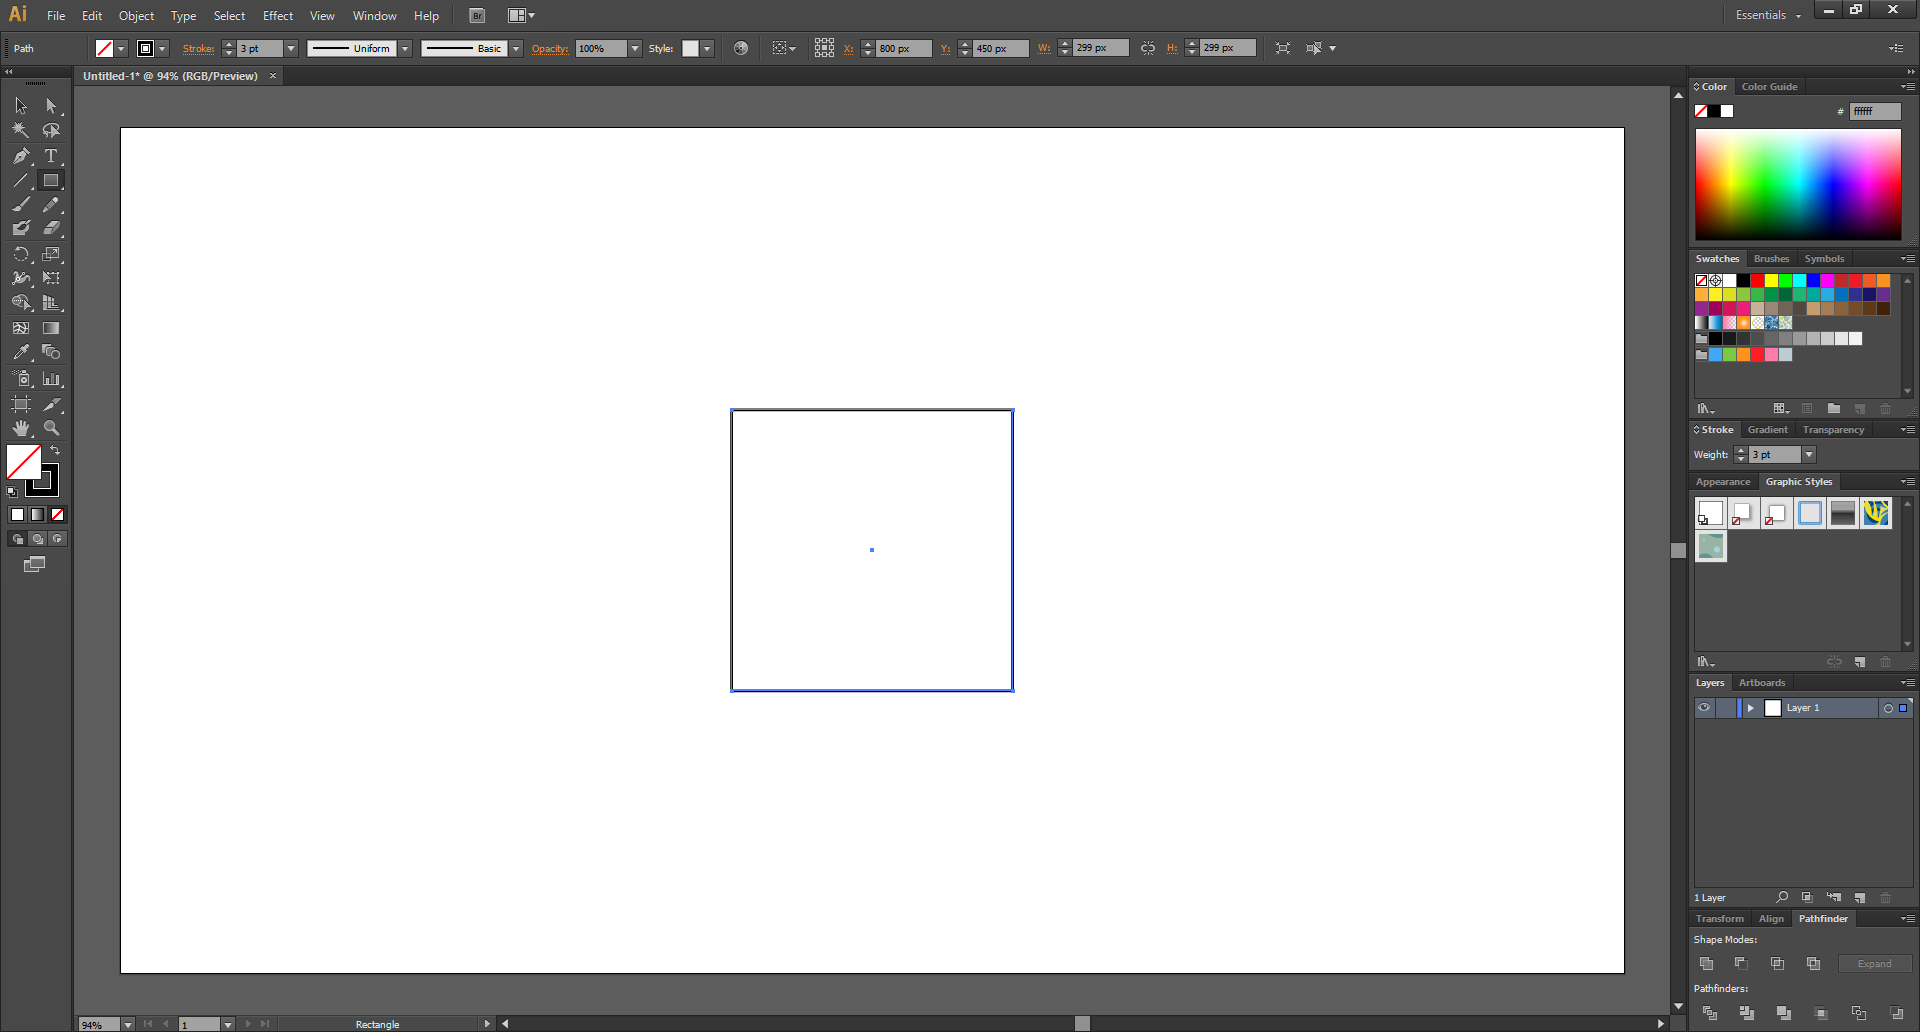1920x1032 pixels.
Task: Open the fill color dropdown in control bar
Action: (121, 49)
